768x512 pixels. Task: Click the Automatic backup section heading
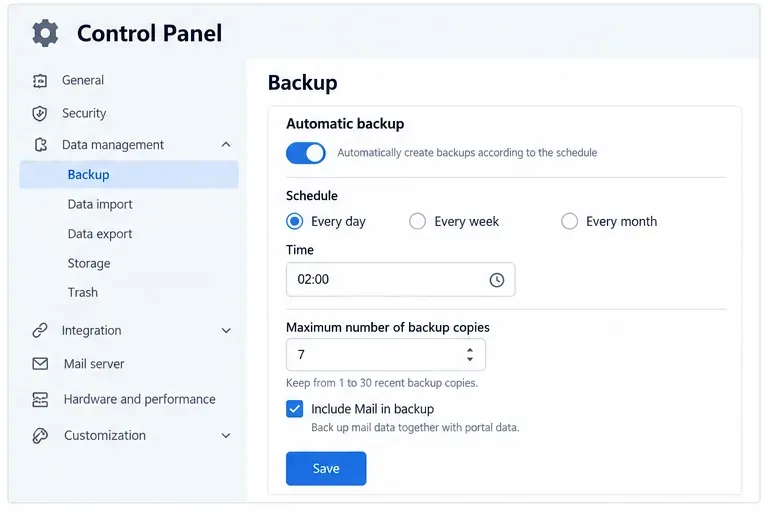click(345, 123)
